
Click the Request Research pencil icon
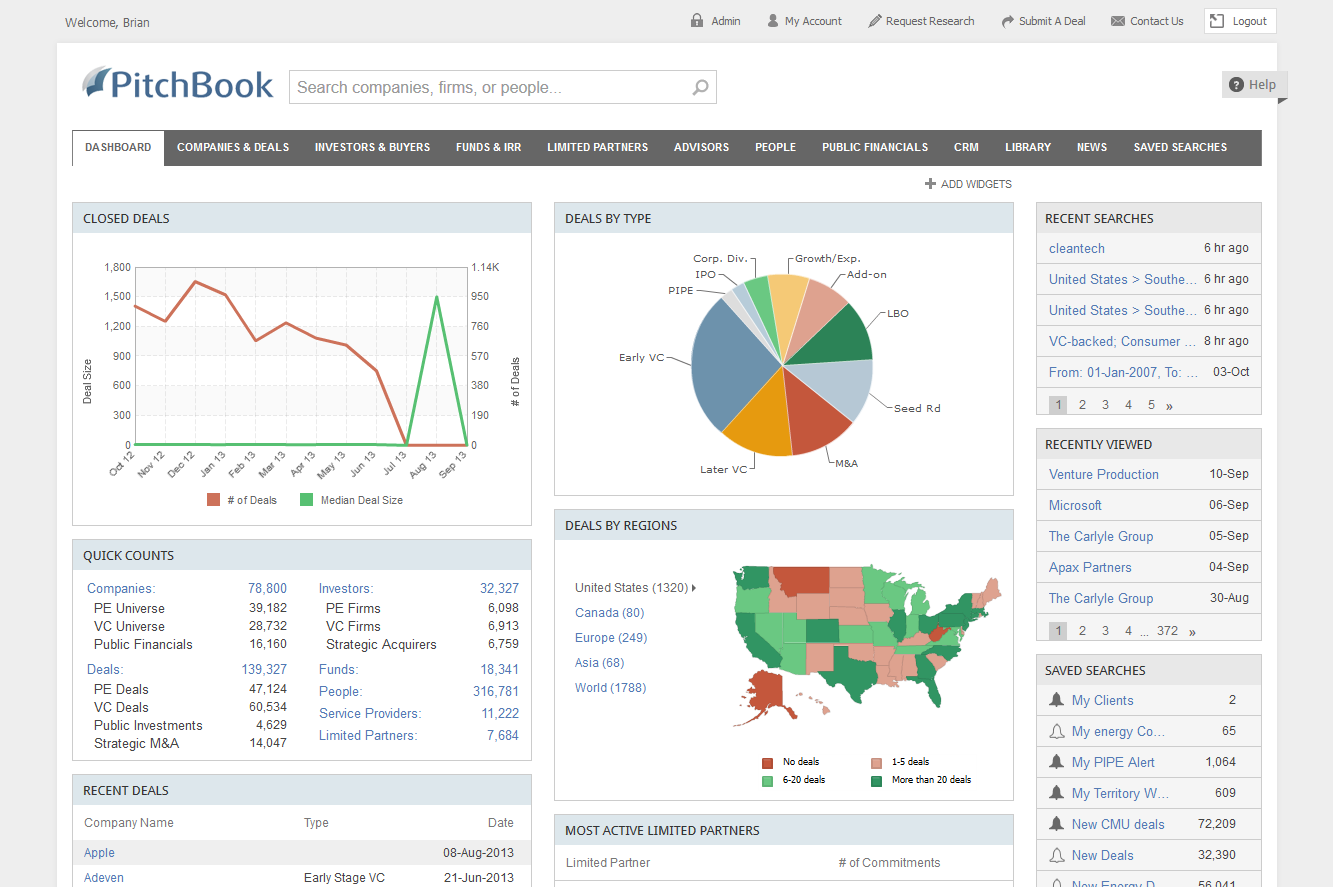875,21
